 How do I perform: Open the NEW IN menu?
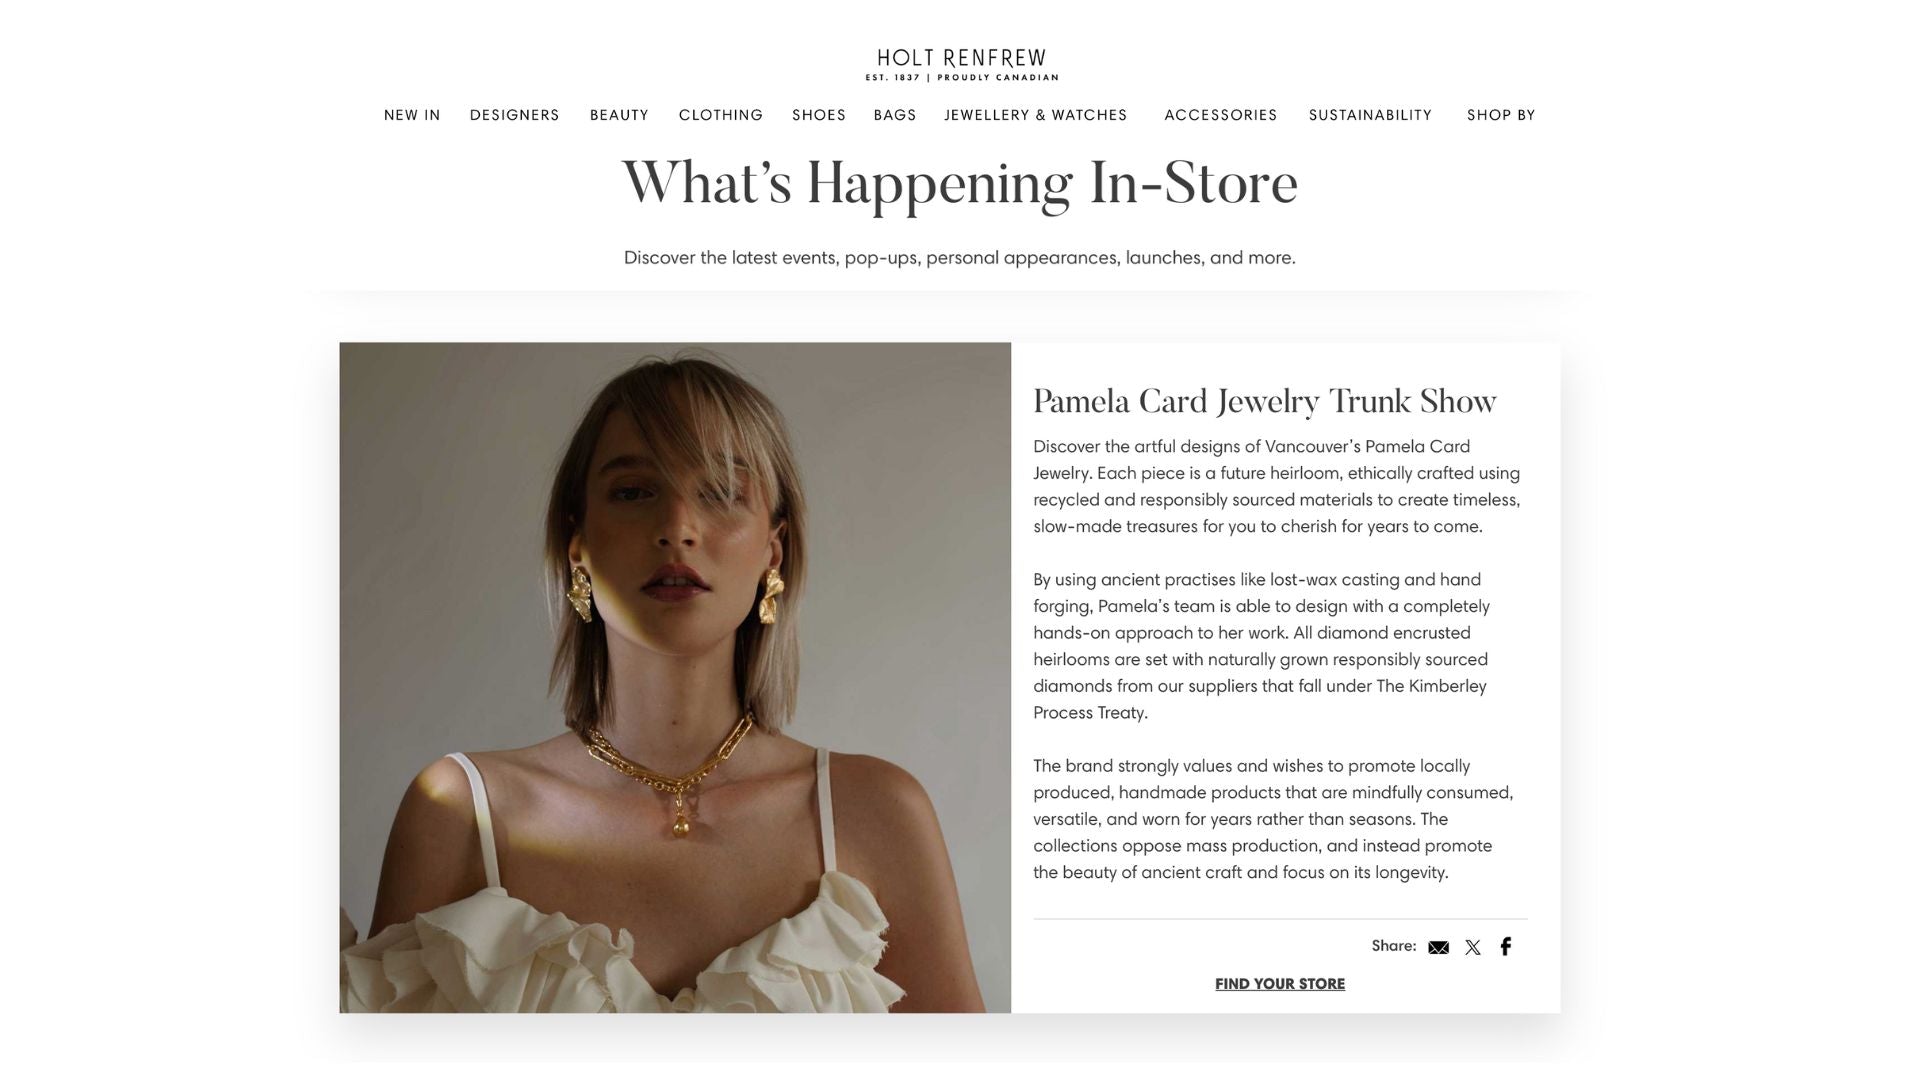point(412,115)
